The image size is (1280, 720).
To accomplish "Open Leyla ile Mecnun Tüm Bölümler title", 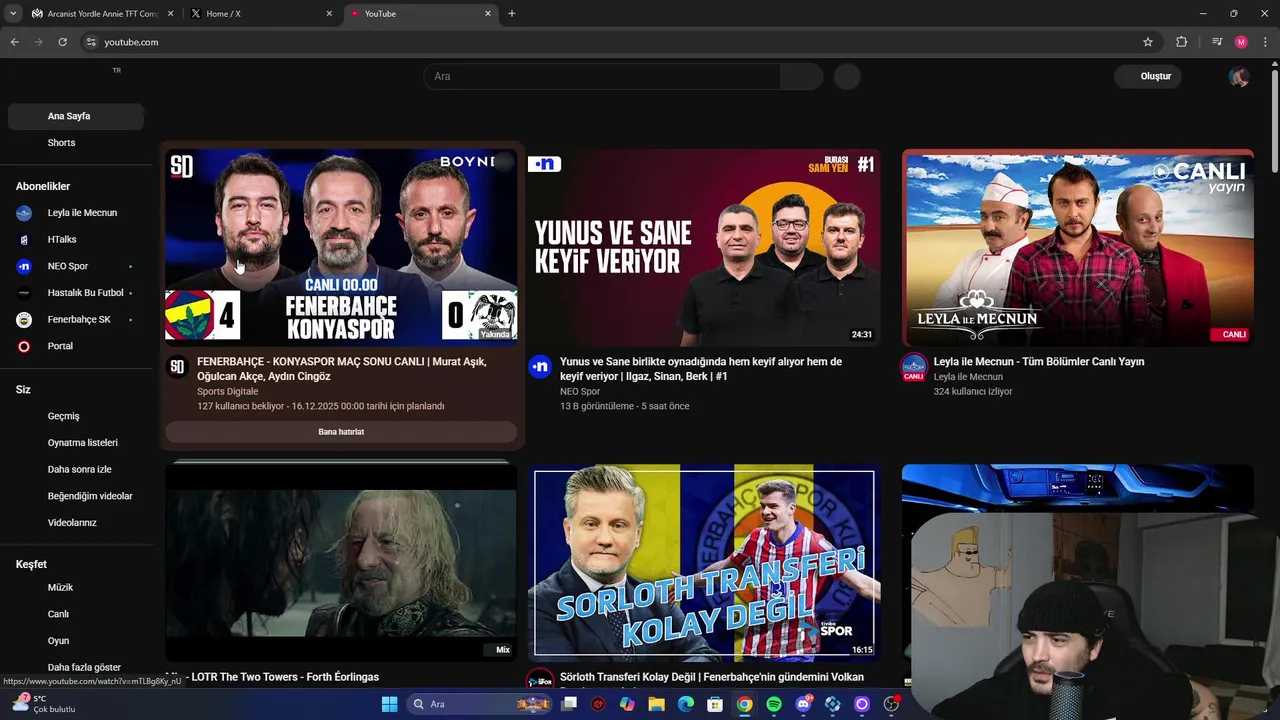I will point(1039,362).
